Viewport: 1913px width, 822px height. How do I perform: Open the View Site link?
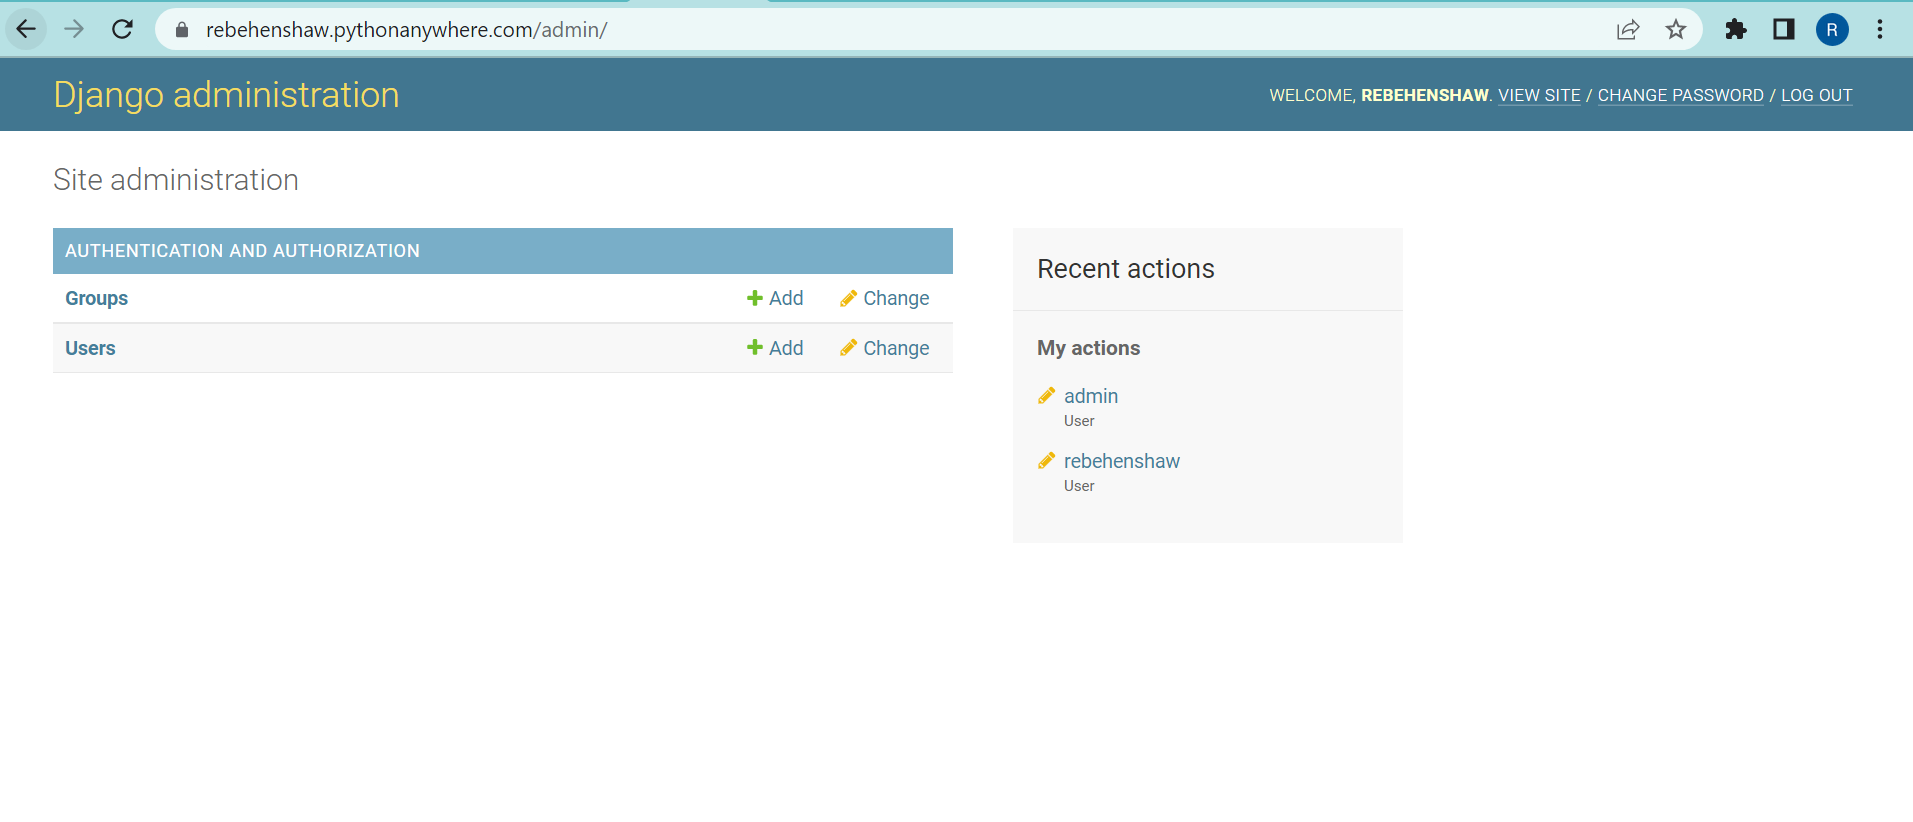click(1539, 95)
